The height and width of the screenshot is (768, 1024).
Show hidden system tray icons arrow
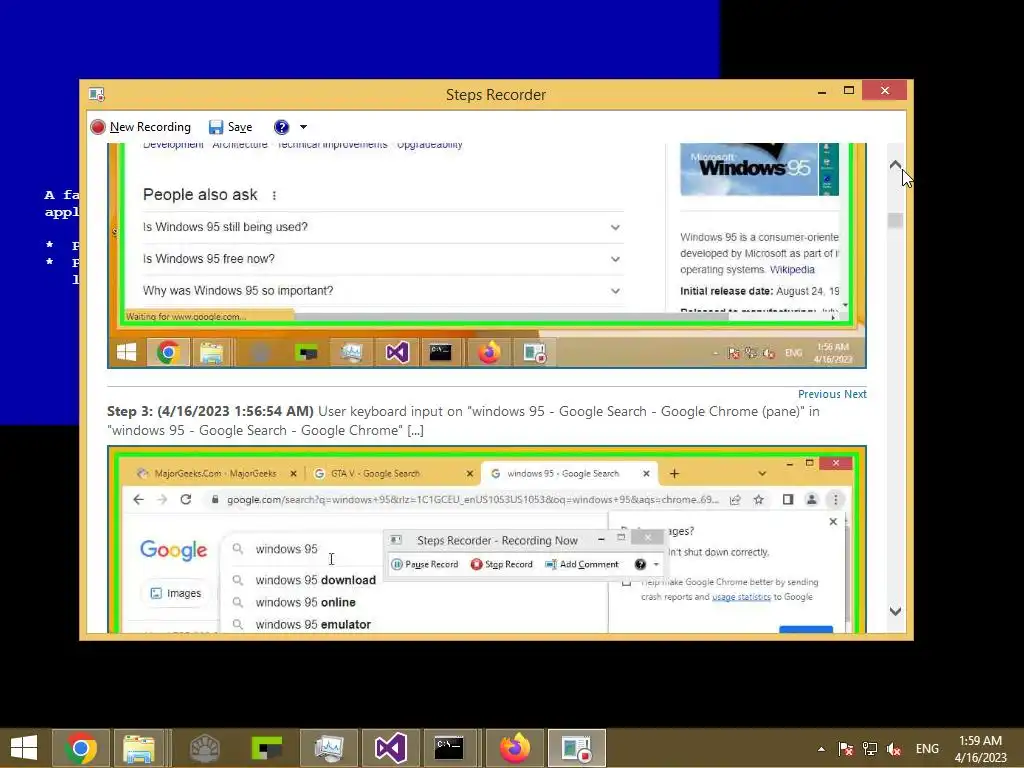click(821, 749)
